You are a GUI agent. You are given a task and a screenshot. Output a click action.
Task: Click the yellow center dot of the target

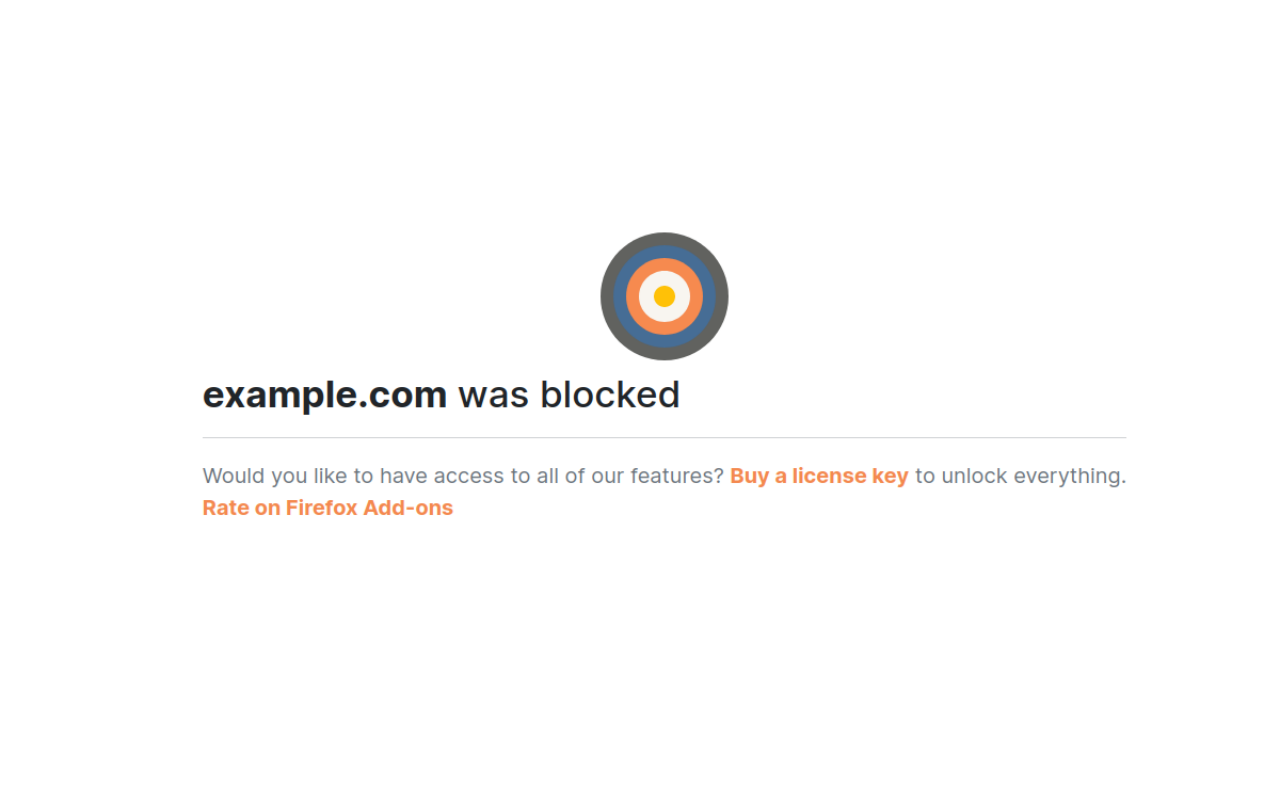coord(664,296)
